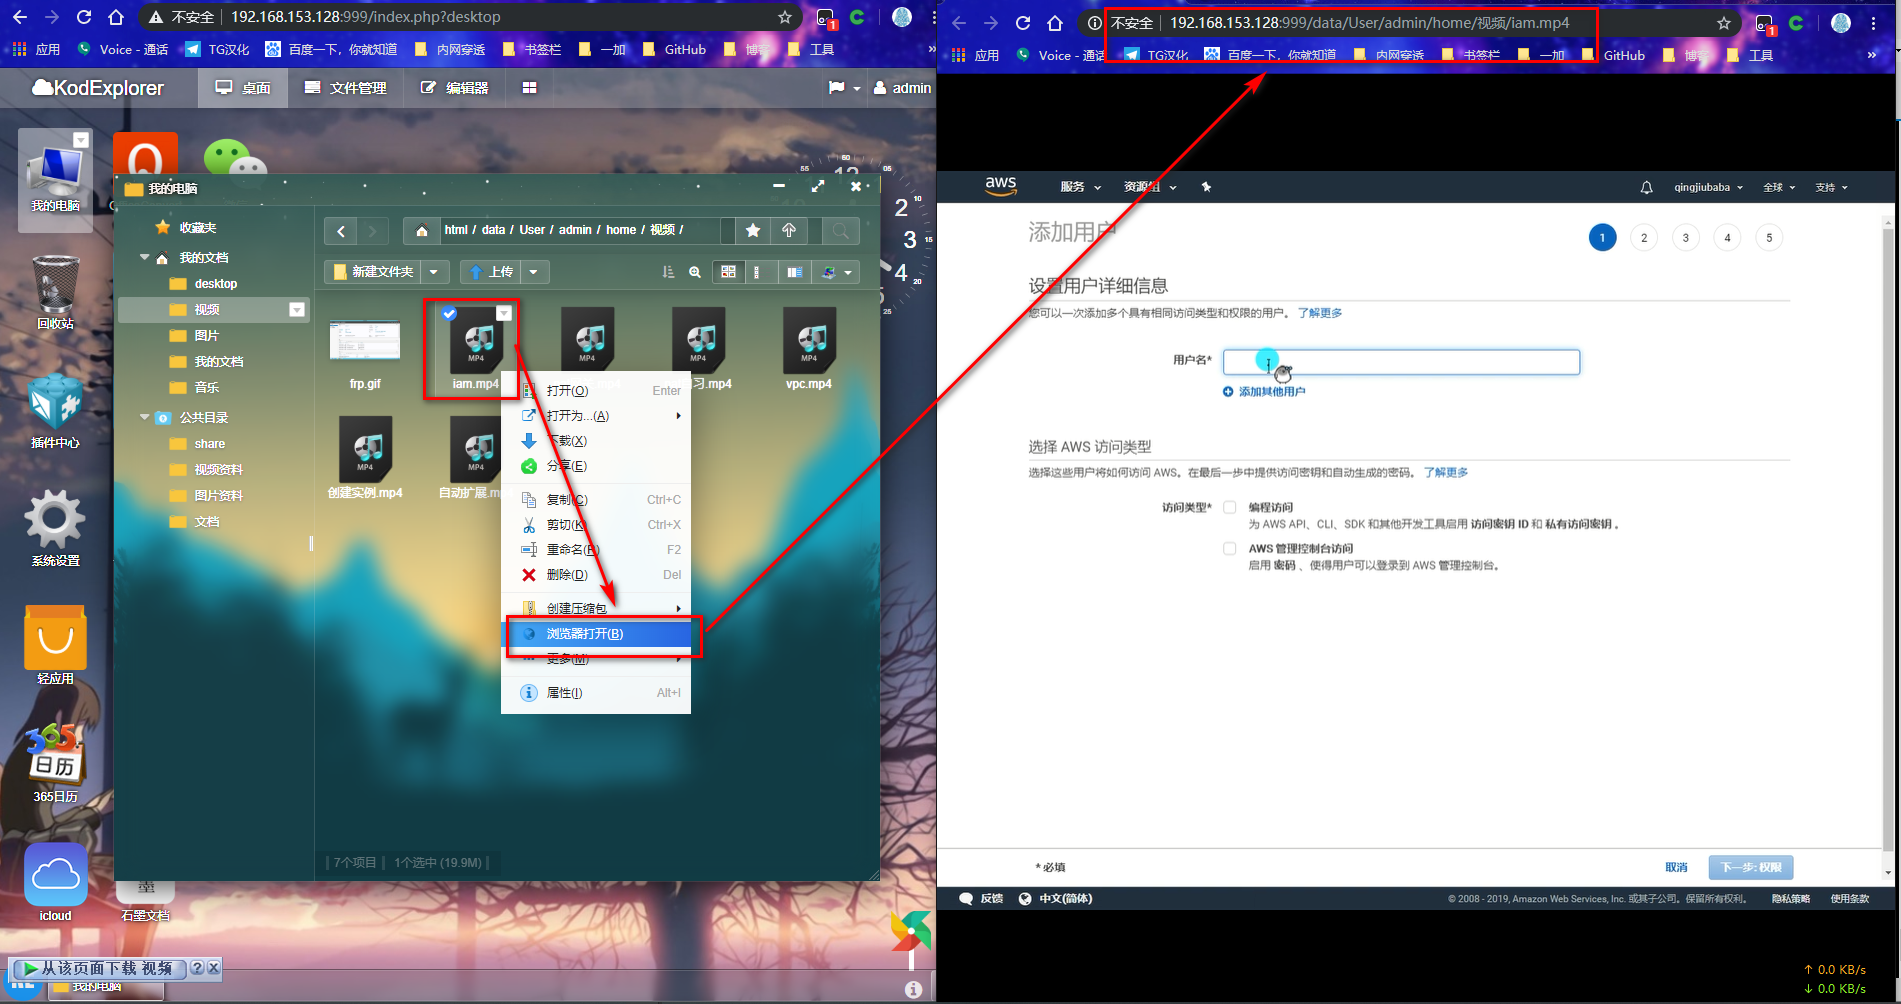The image size is (1901, 1004).
Task: Open the icloud desktop icon
Action: click(x=56, y=882)
